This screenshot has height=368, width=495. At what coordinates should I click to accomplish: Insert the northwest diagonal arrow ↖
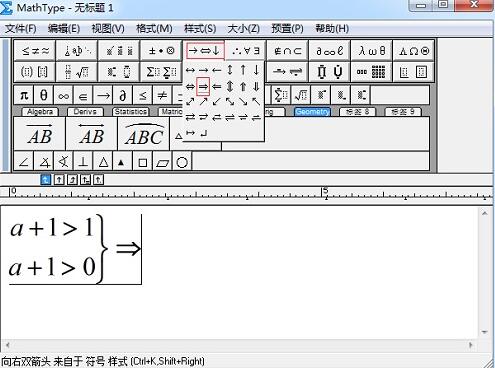(x=256, y=101)
